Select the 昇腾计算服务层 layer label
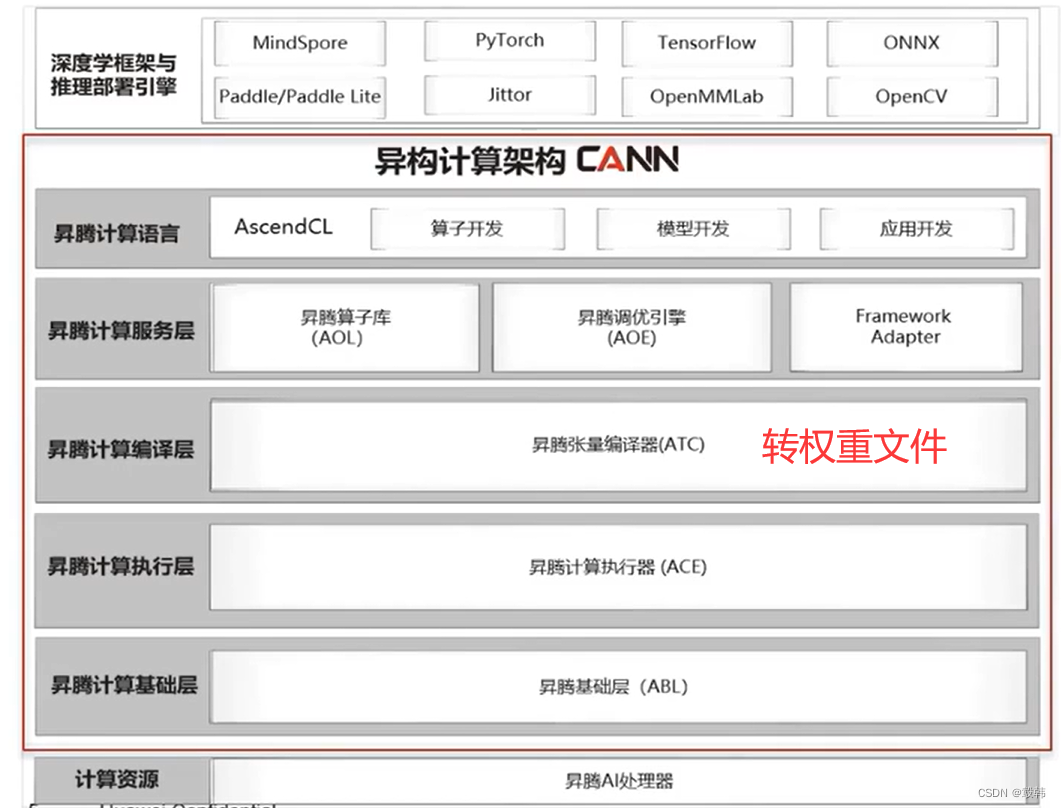This screenshot has height=808, width=1061. tap(121, 330)
